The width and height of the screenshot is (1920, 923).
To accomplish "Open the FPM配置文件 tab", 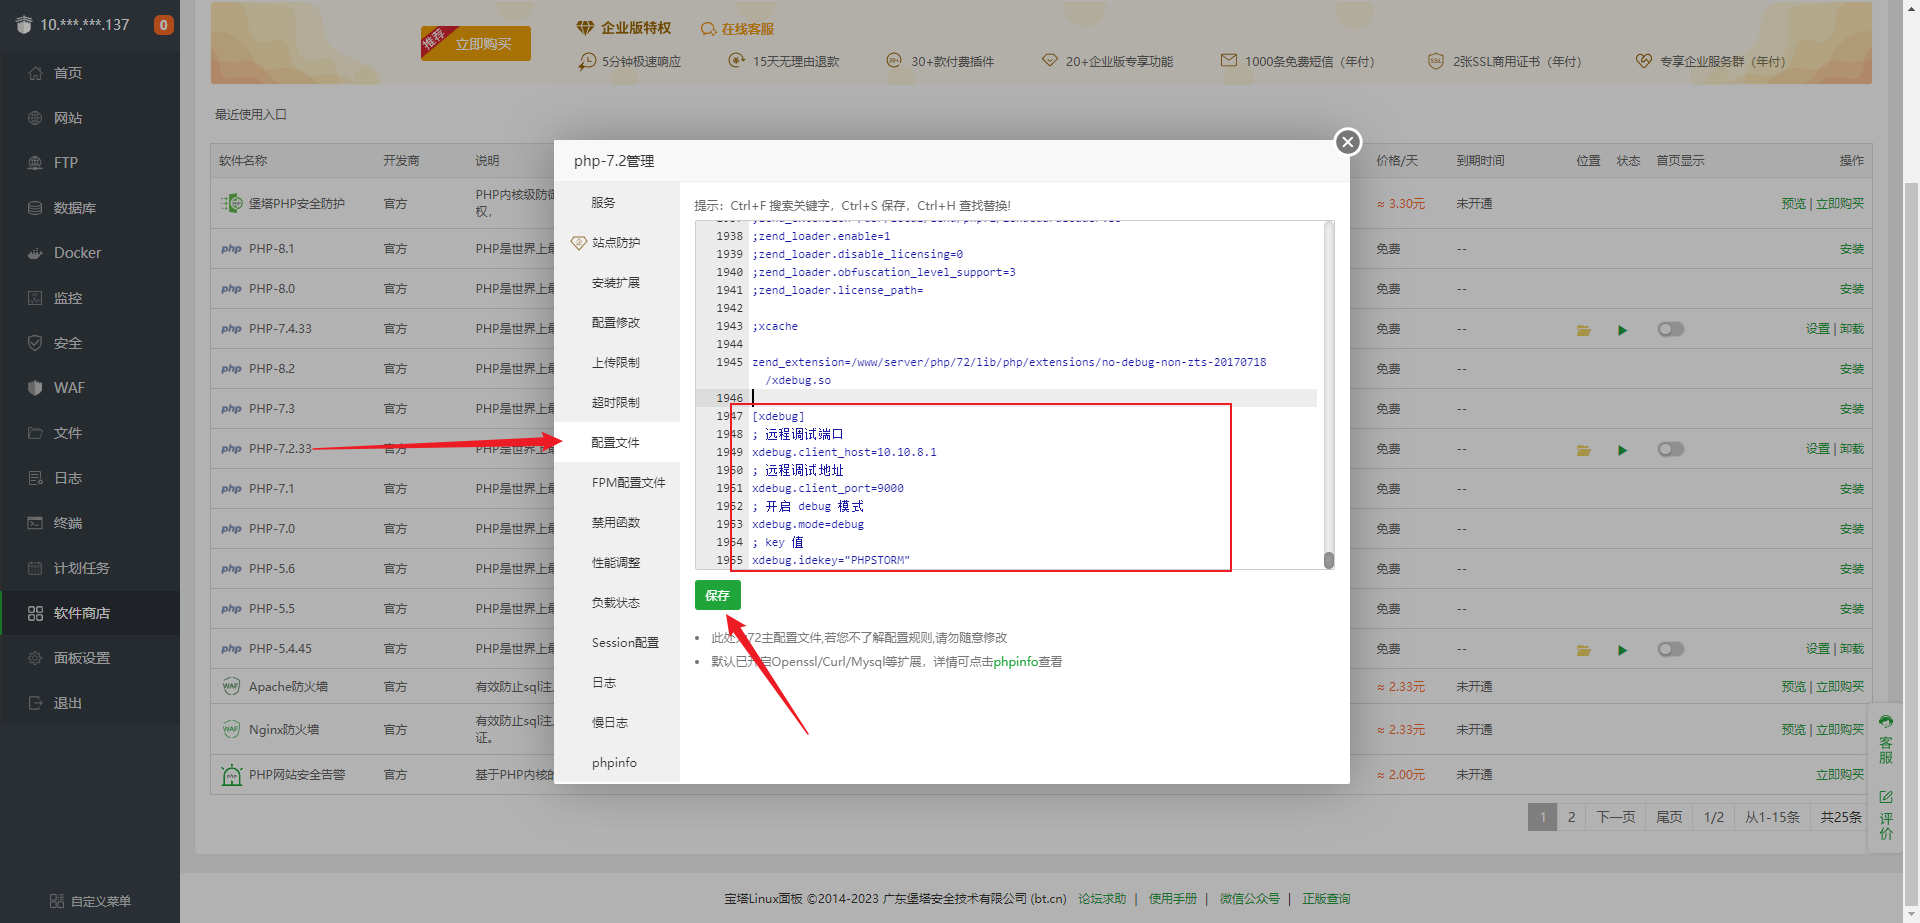I will tap(617, 482).
